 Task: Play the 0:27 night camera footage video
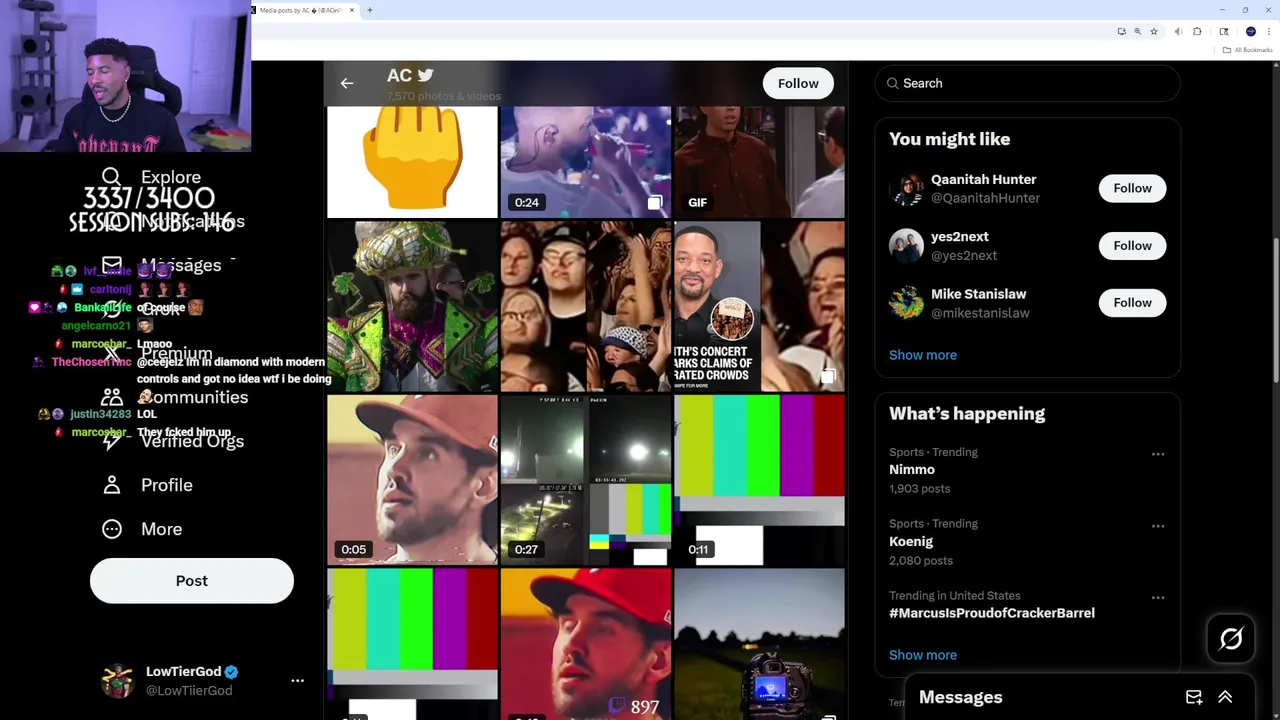pos(586,480)
